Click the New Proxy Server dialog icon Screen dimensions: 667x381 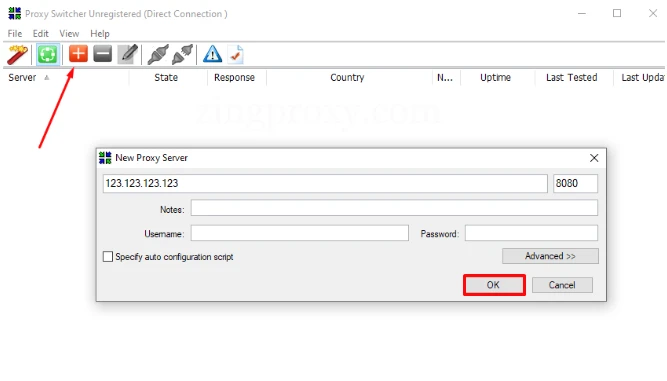[105, 158]
